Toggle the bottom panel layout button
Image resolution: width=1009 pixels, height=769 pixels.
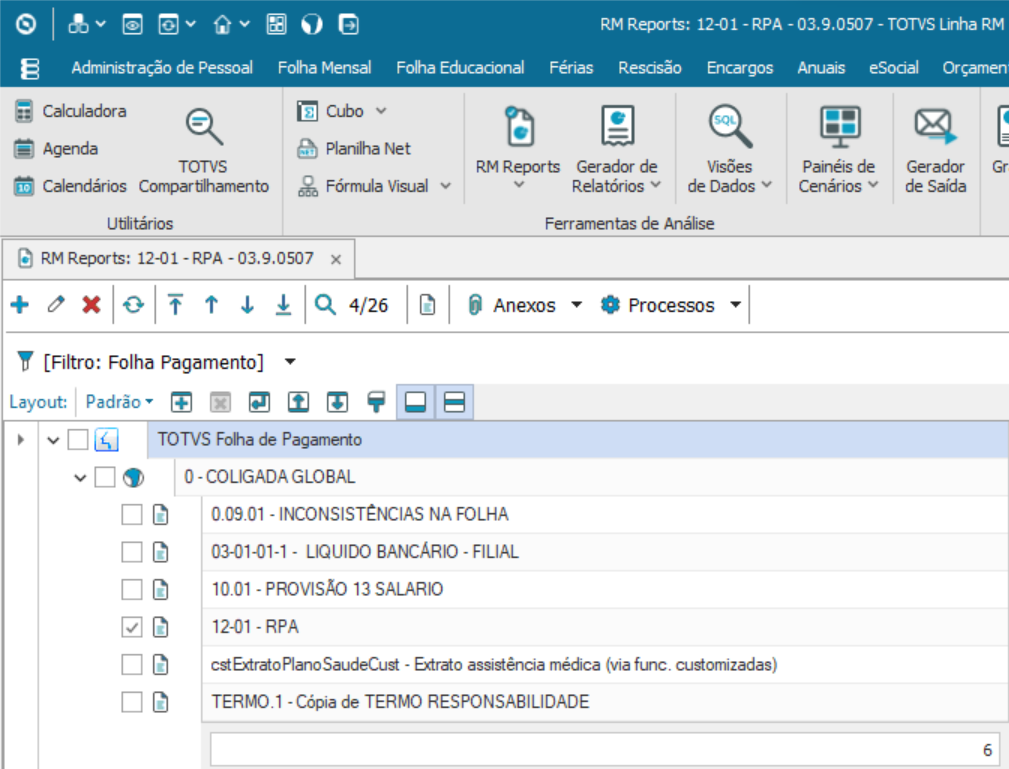point(416,402)
